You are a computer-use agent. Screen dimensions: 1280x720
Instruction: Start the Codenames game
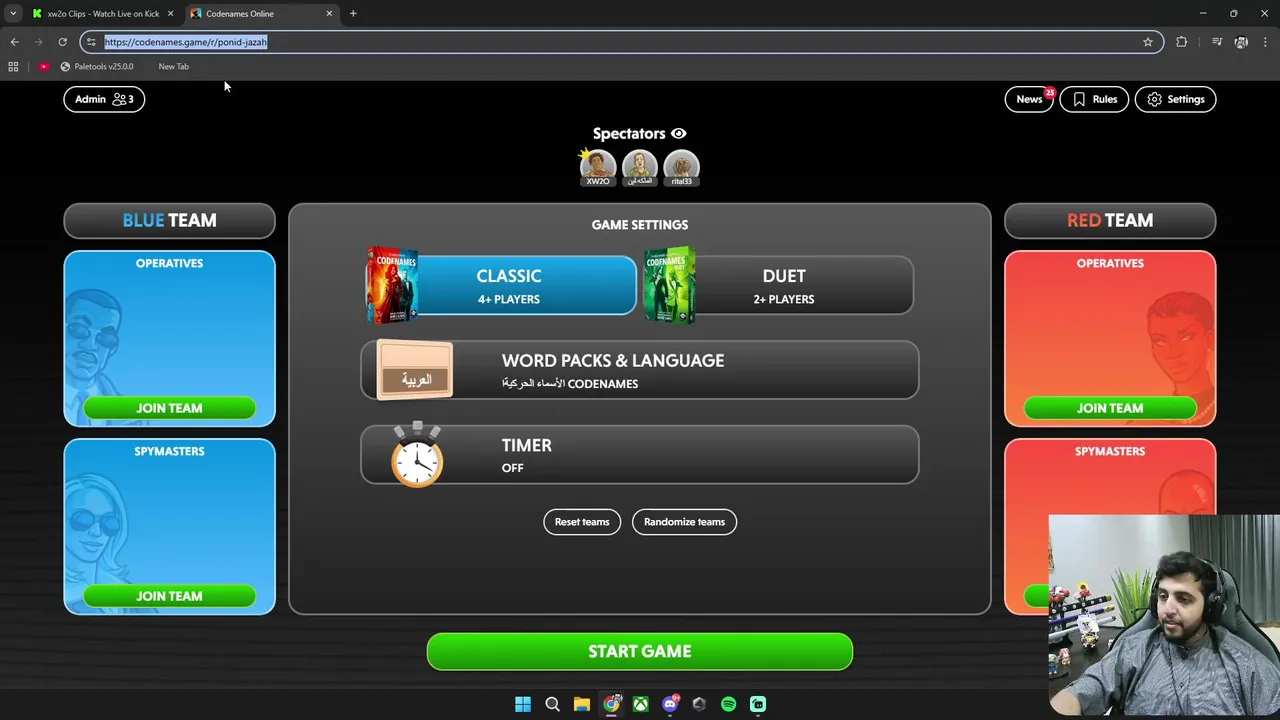tap(640, 651)
